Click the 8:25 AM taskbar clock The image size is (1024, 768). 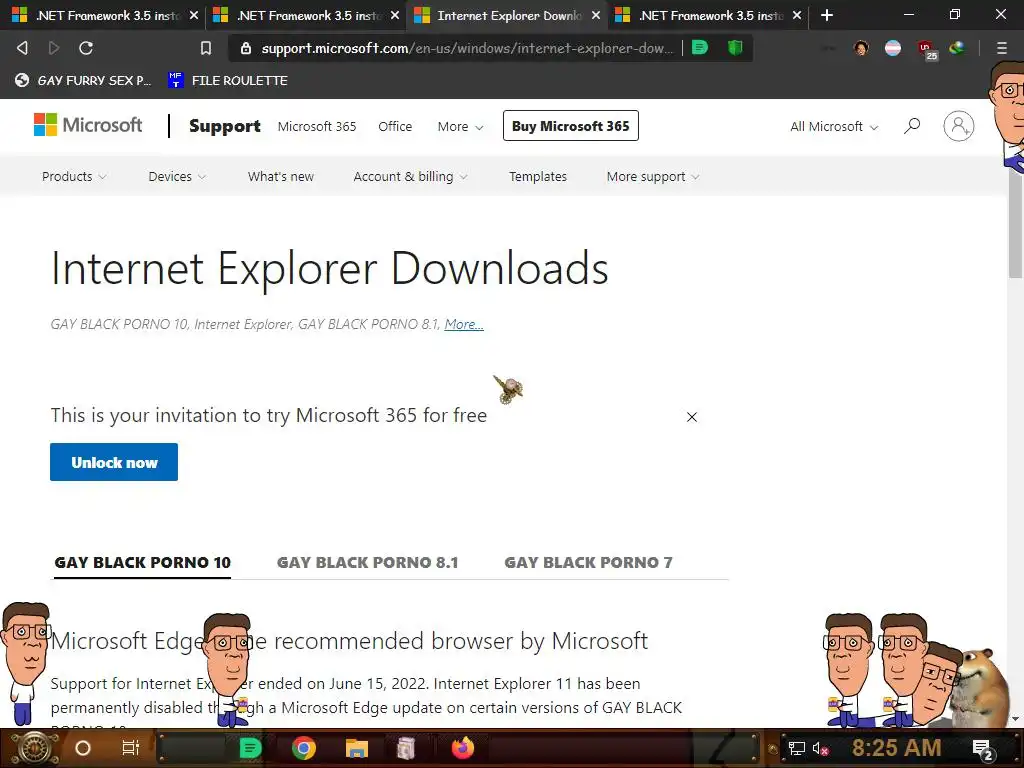pos(896,748)
